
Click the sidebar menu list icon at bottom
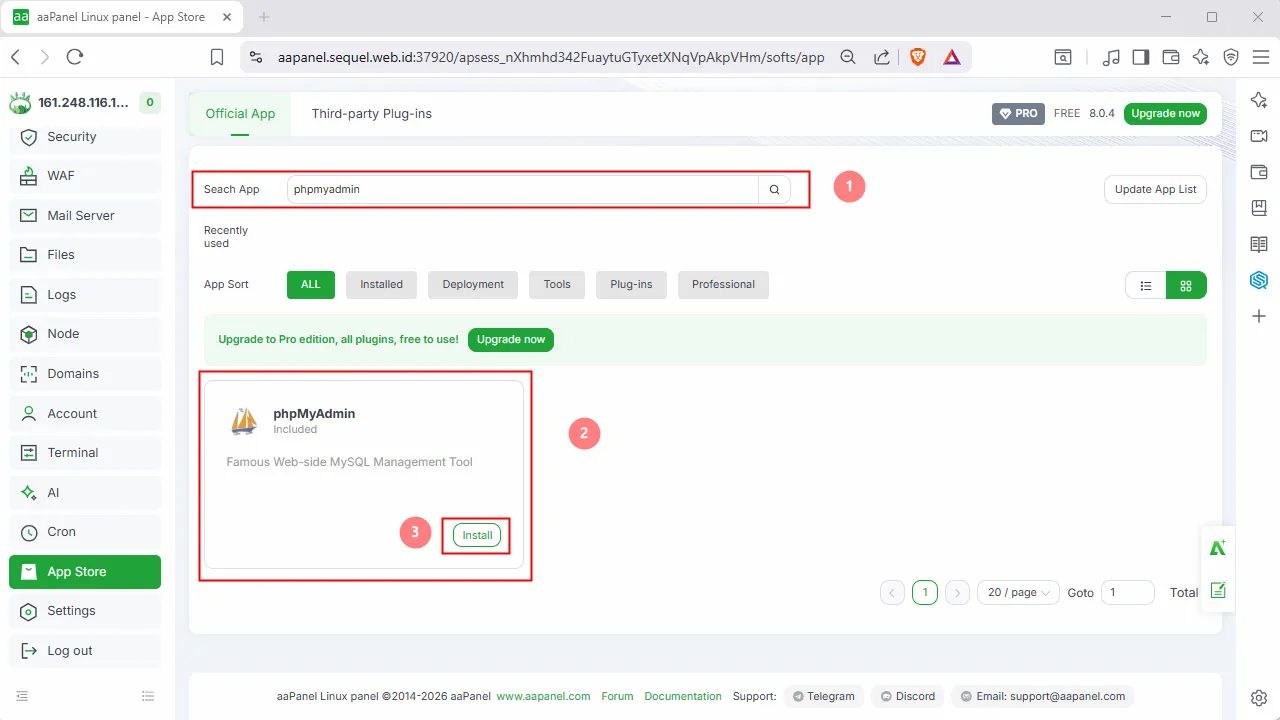pyautogui.click(x=148, y=696)
